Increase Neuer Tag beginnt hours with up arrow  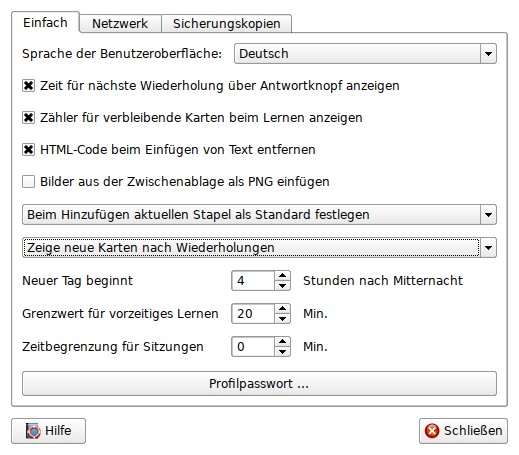click(283, 276)
